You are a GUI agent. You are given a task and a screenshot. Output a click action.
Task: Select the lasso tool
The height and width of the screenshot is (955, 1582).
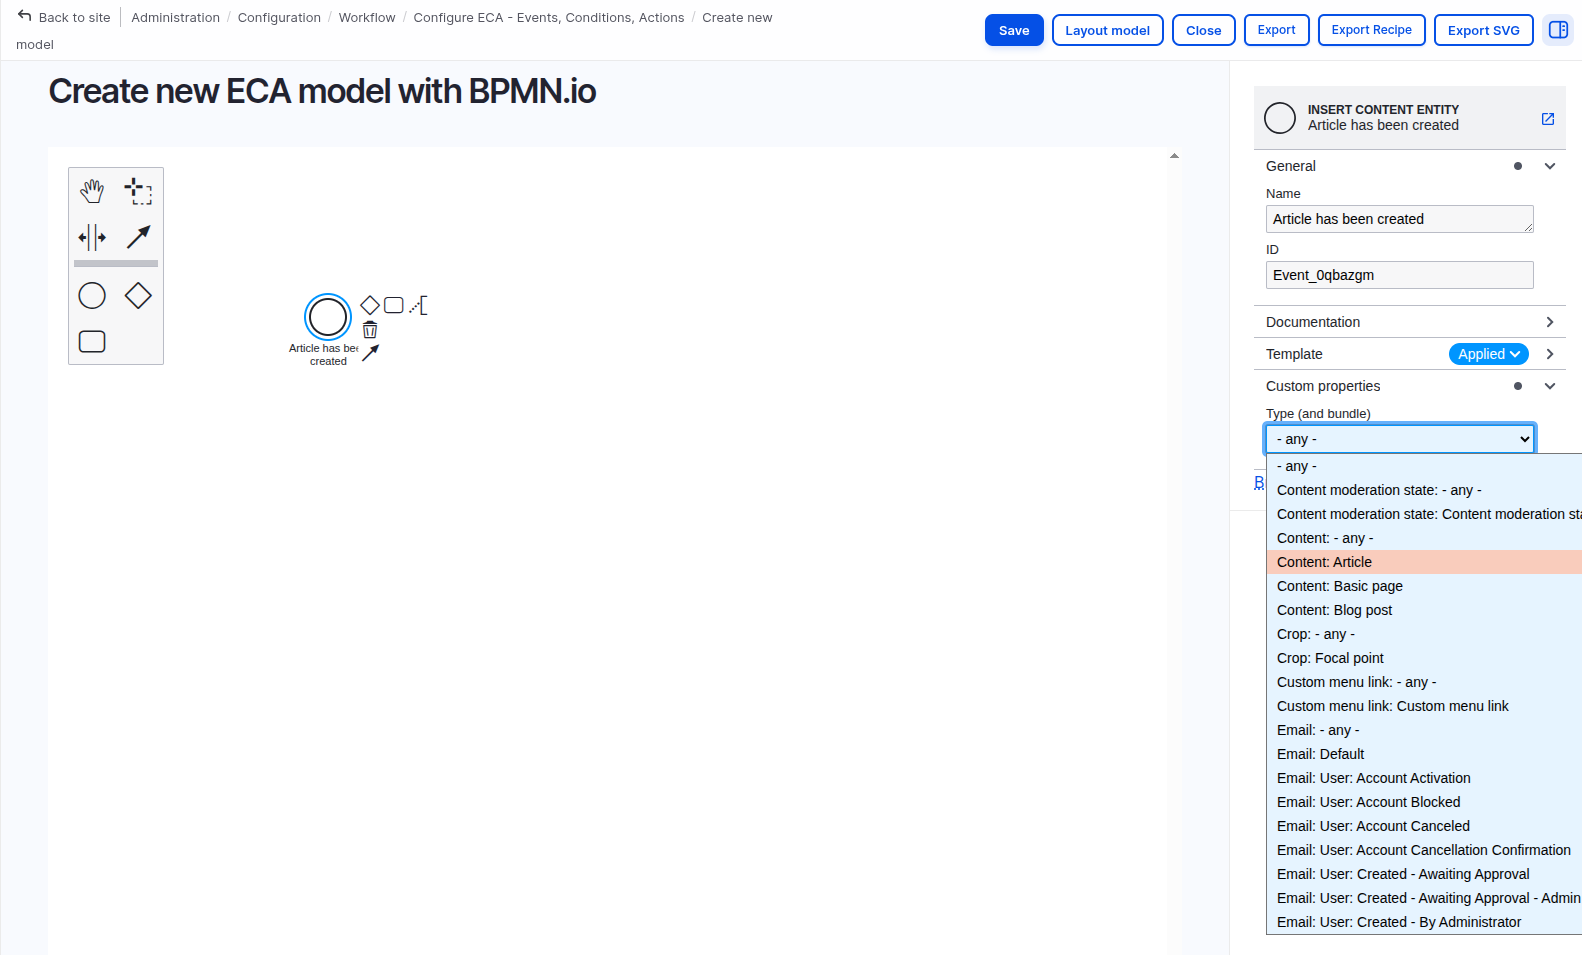[138, 190]
